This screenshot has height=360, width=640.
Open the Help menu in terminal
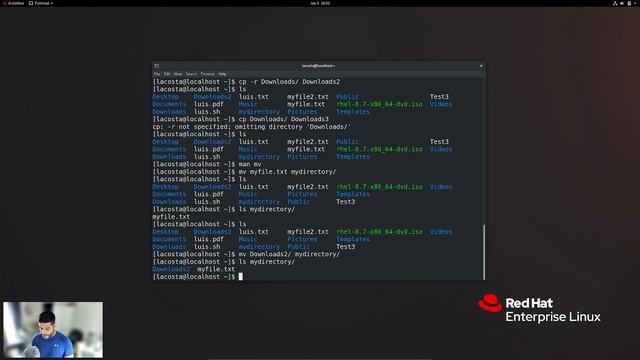pyautogui.click(x=222, y=74)
